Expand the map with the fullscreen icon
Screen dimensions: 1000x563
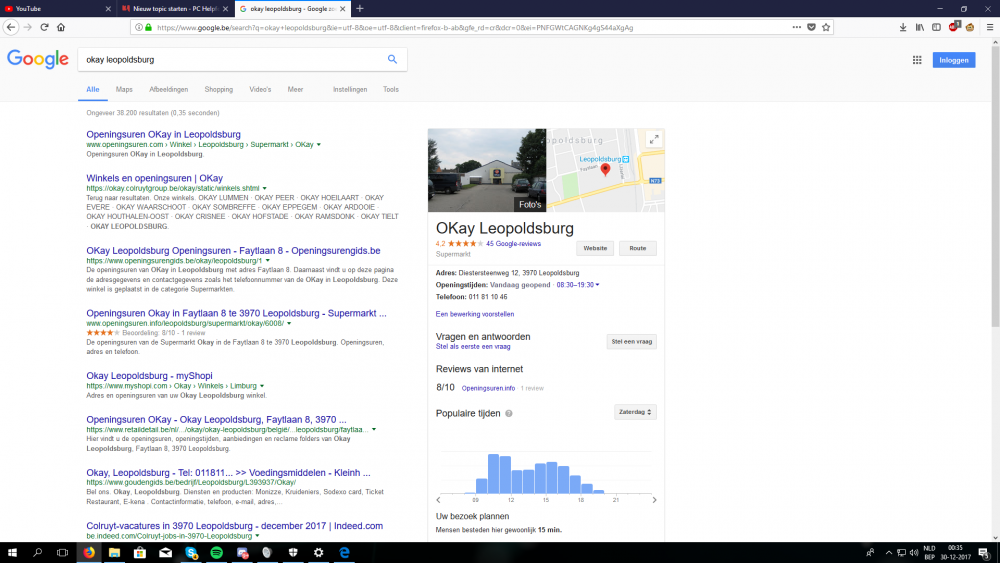pyautogui.click(x=654, y=140)
